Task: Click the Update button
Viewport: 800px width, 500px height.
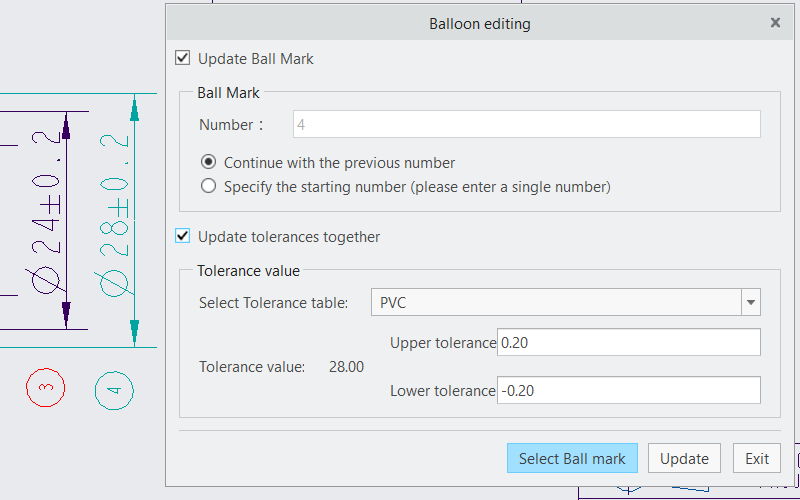Action: click(685, 458)
